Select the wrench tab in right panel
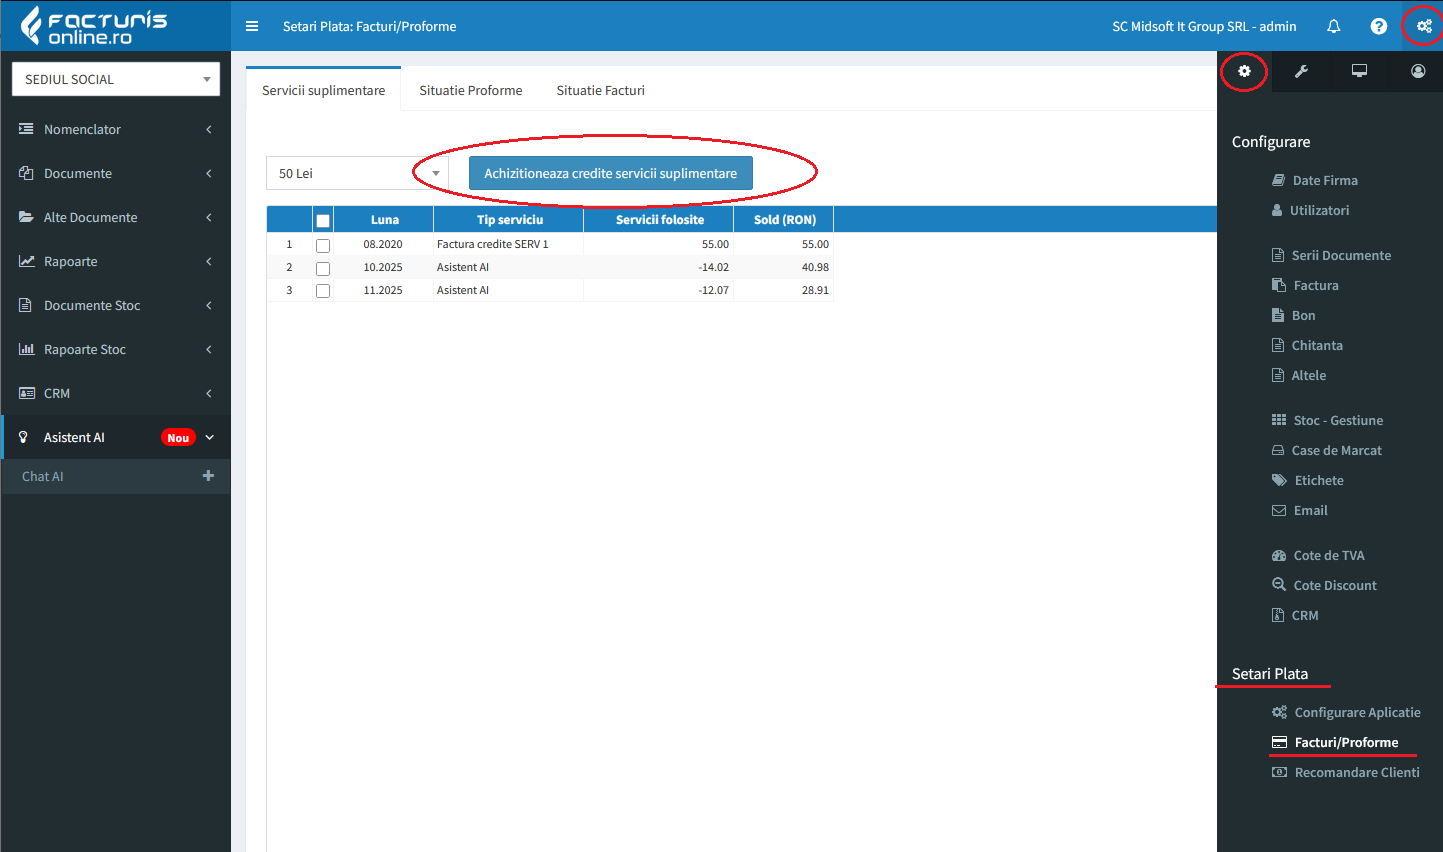This screenshot has height=852, width=1443. point(1301,71)
